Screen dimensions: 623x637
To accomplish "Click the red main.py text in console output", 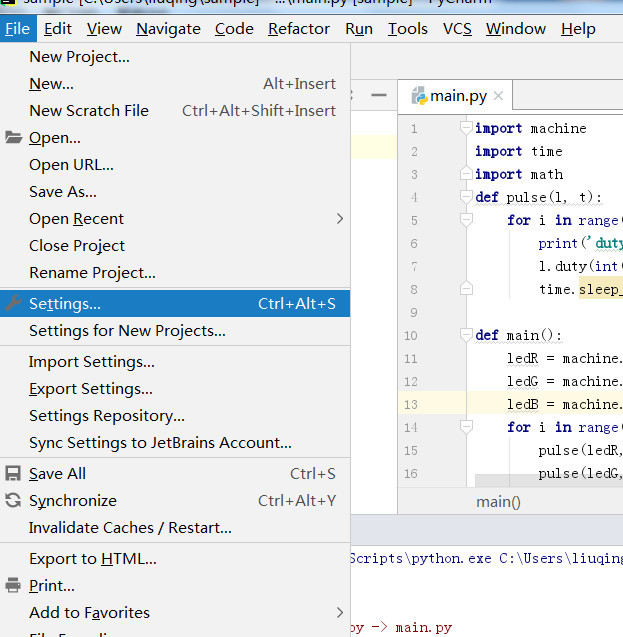I will click(424, 628).
